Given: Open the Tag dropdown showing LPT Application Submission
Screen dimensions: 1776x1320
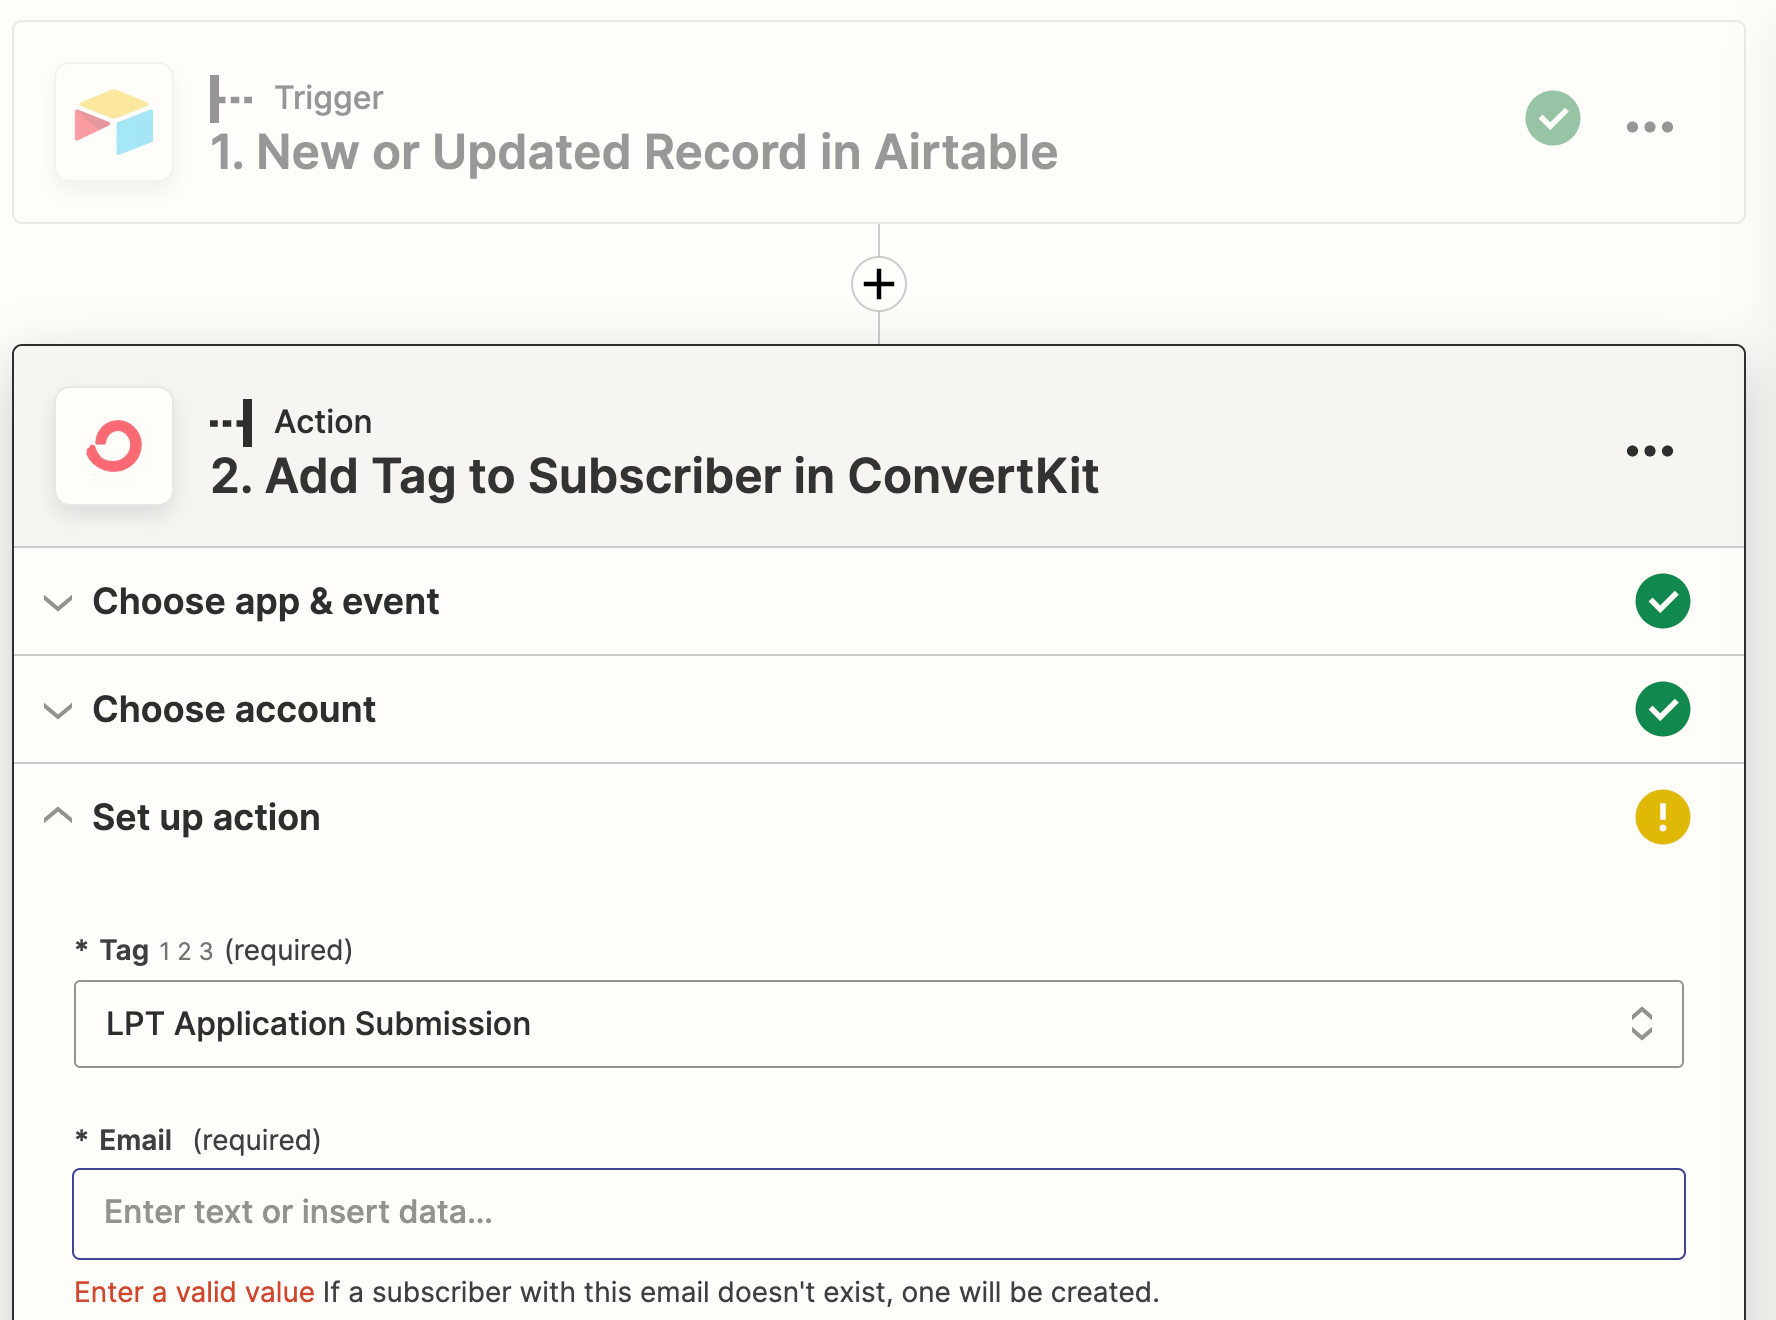Looking at the screenshot, I should [878, 1024].
